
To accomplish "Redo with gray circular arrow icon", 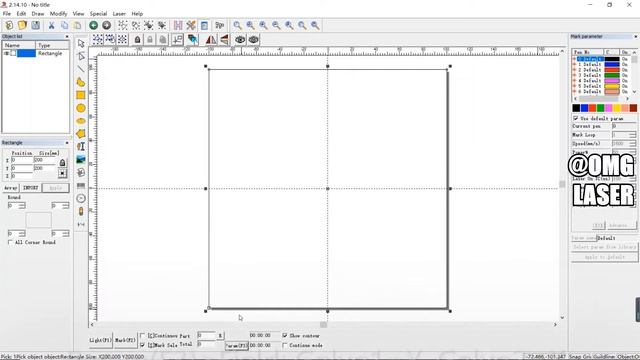I will pyautogui.click(x=107, y=25).
